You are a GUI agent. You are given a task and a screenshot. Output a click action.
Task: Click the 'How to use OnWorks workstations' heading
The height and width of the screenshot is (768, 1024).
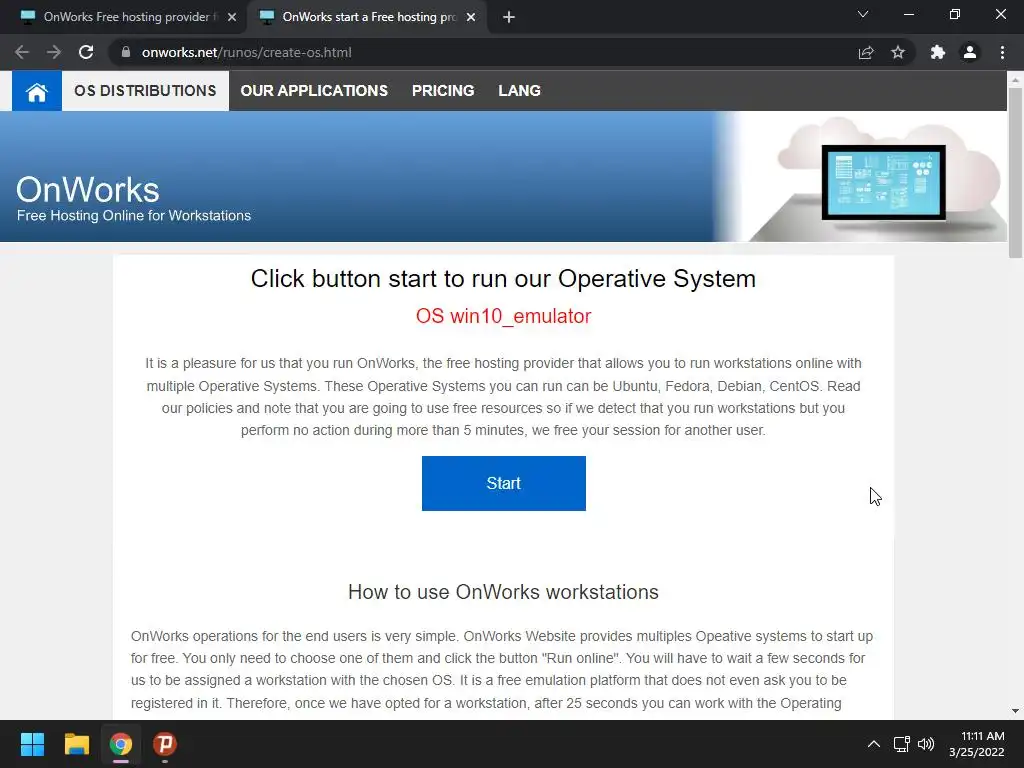click(x=503, y=592)
